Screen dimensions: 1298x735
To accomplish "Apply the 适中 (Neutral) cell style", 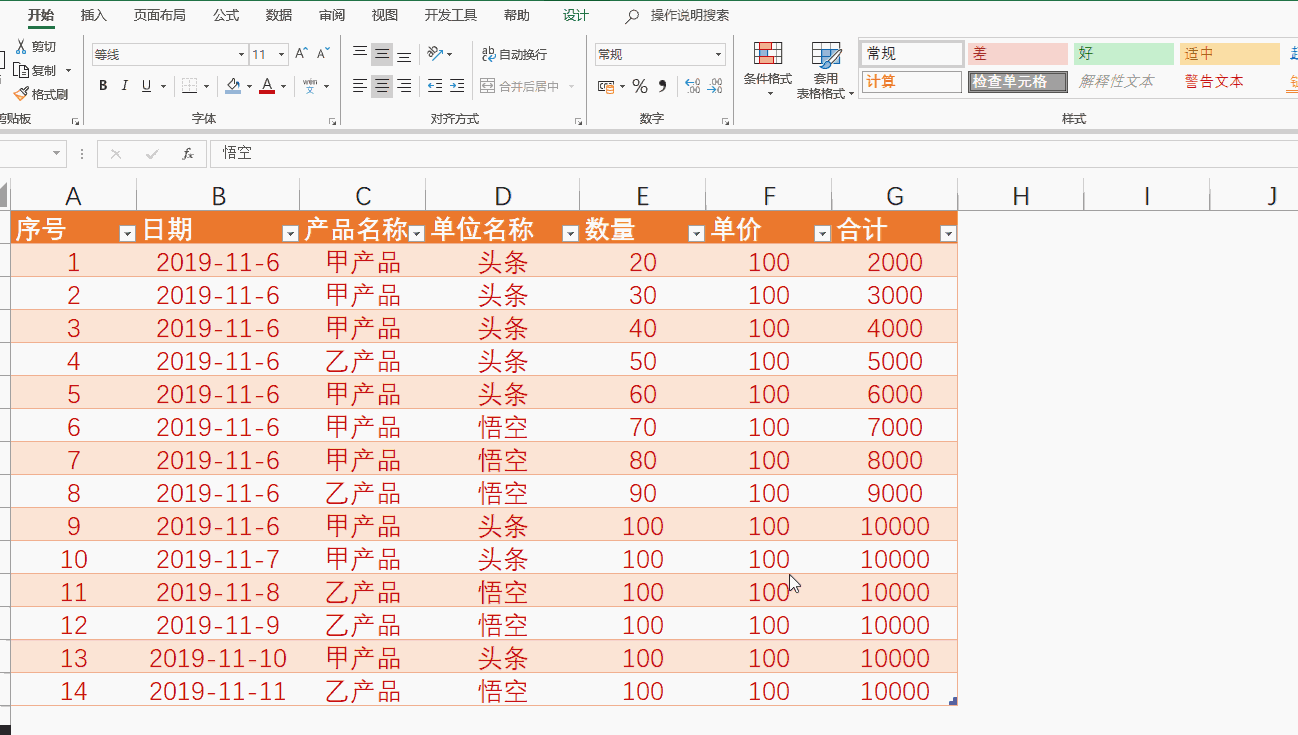I will coord(1230,54).
